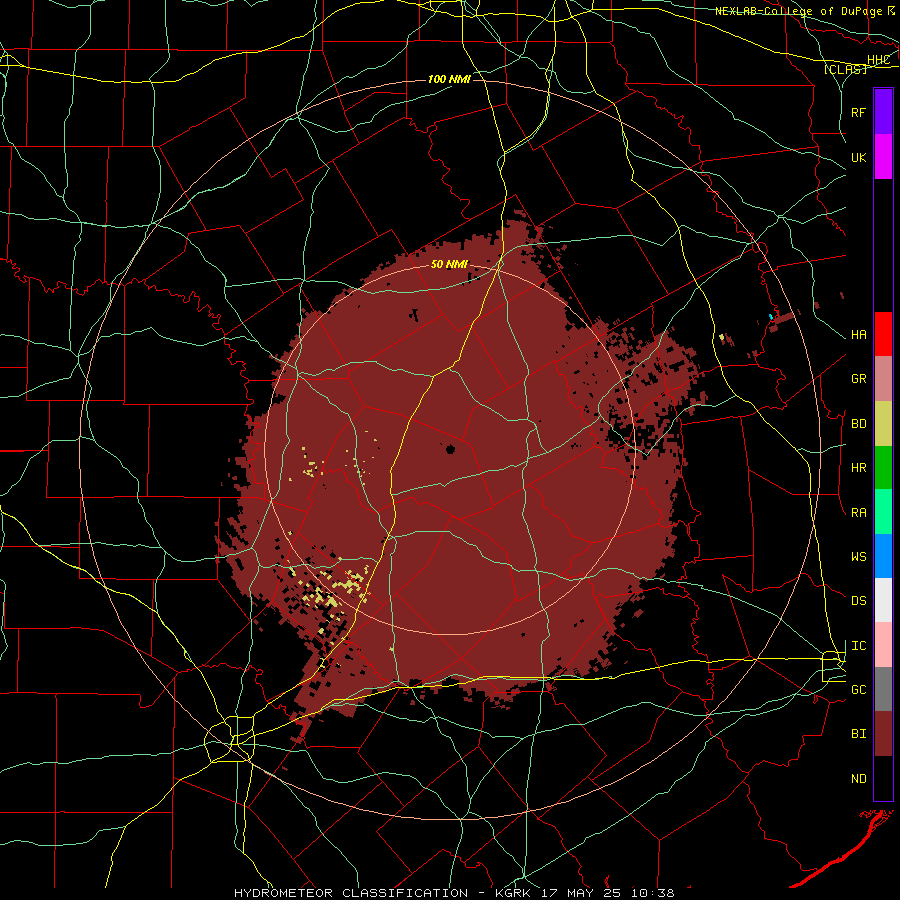Click the UK magenta legend swatch
Viewport: 900px width, 900px height.
tap(883, 156)
